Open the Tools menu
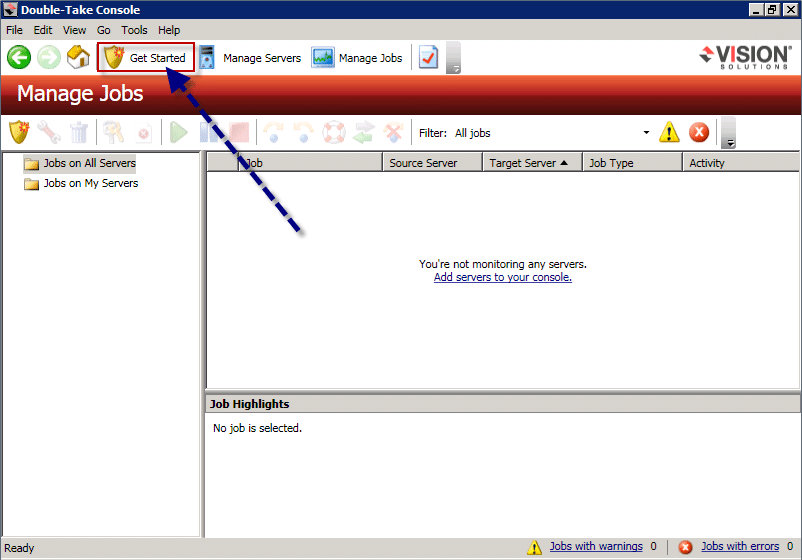 tap(134, 30)
